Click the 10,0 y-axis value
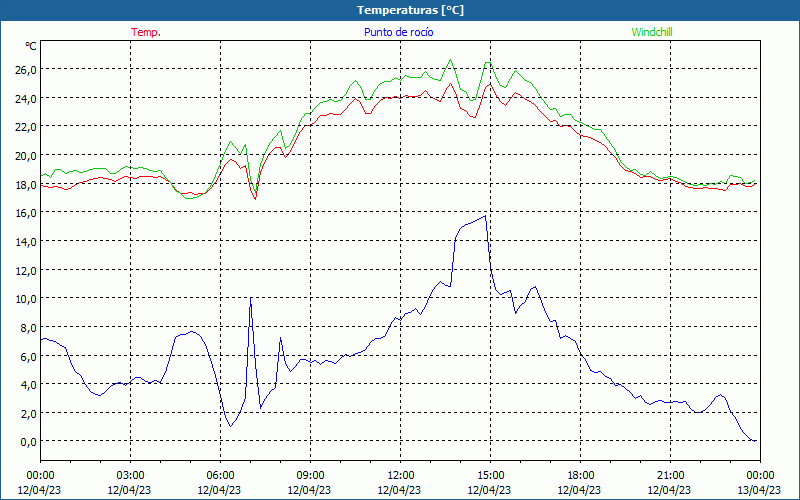Viewport: 800px width, 500px height. [26, 299]
